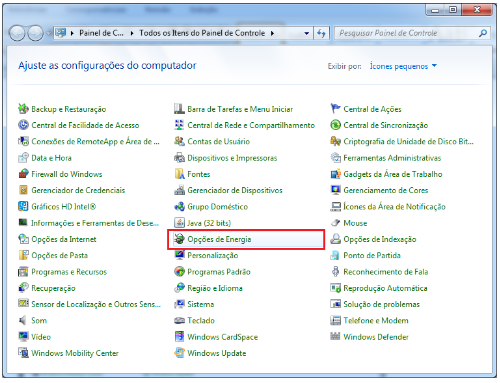Click the Som speaker icon
Image resolution: width=500 pixels, height=383 pixels.
[x=23, y=320]
